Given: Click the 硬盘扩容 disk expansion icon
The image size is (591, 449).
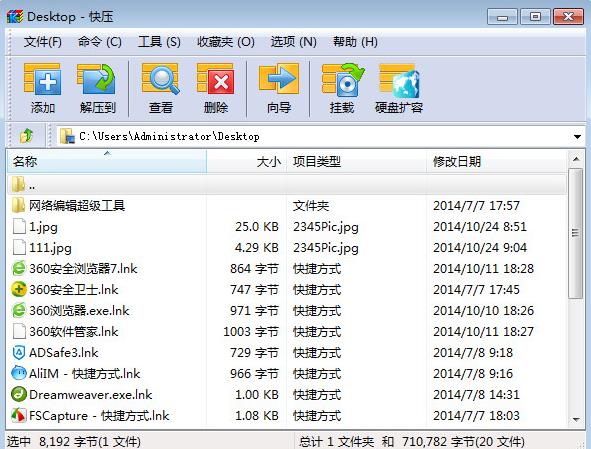Looking at the screenshot, I should point(399,80).
